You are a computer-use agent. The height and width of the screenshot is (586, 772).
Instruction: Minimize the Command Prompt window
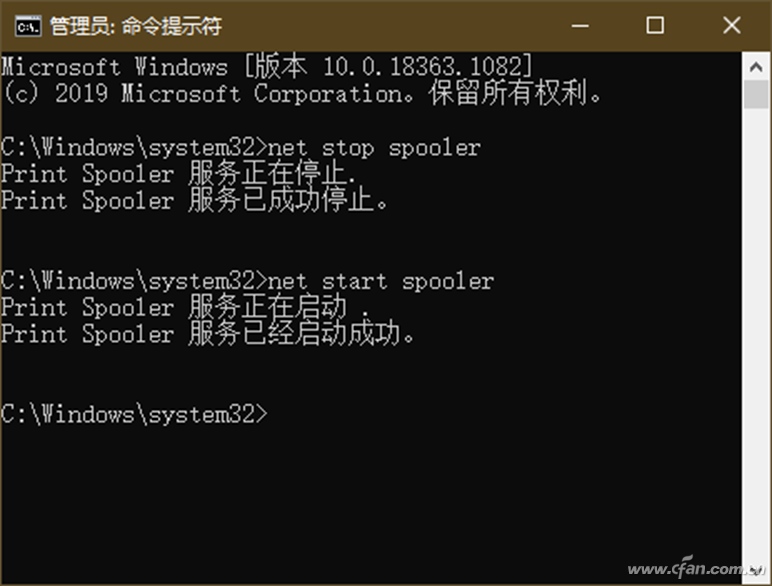coord(580,26)
